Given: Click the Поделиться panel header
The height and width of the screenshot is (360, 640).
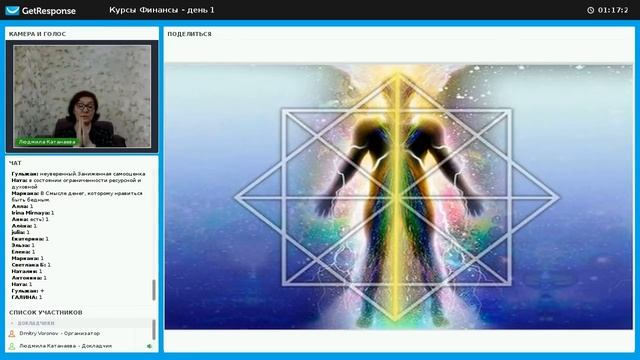Looking at the screenshot, I should coord(189,34).
